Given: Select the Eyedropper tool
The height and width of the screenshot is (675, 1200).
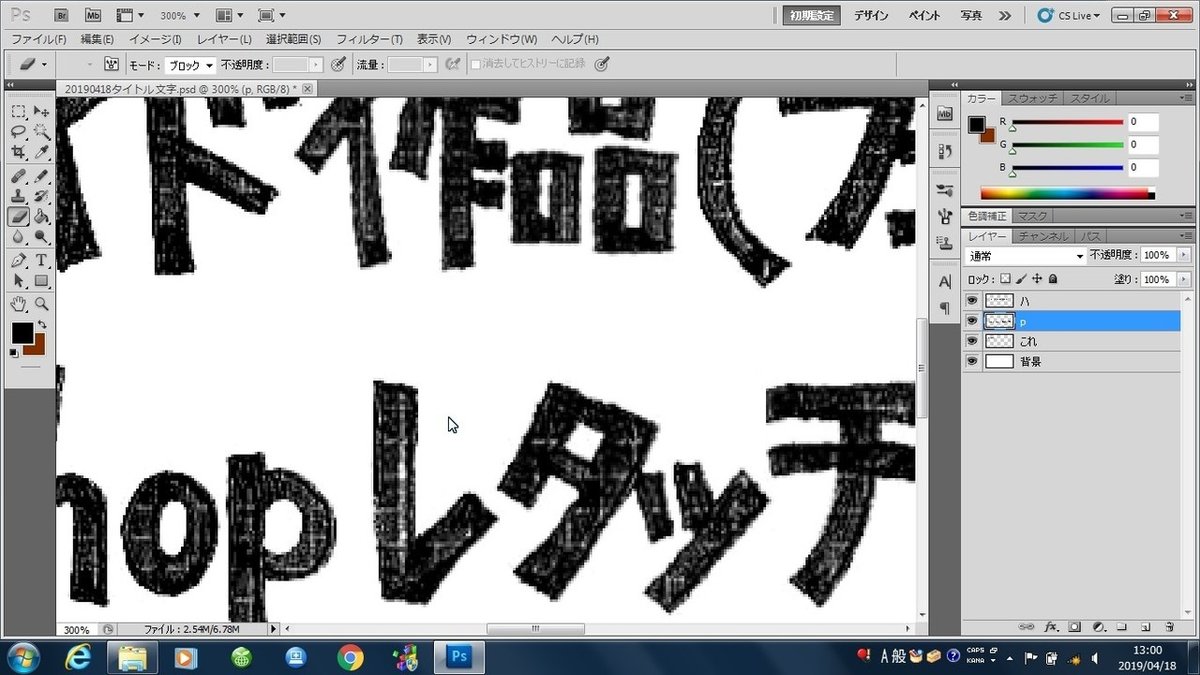Looking at the screenshot, I should (x=41, y=153).
